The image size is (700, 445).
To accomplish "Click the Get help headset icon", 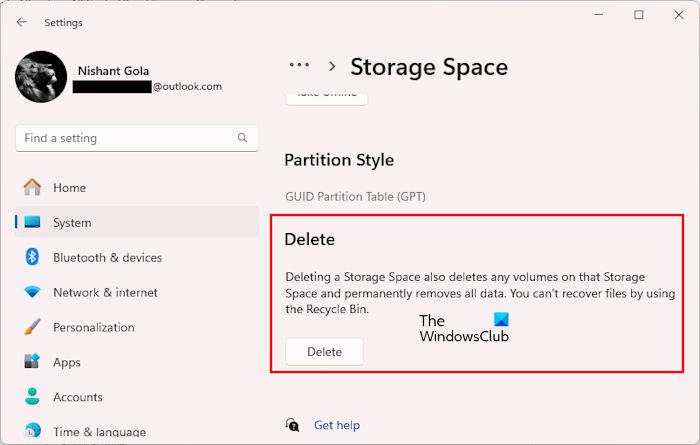I will pyautogui.click(x=292, y=425).
